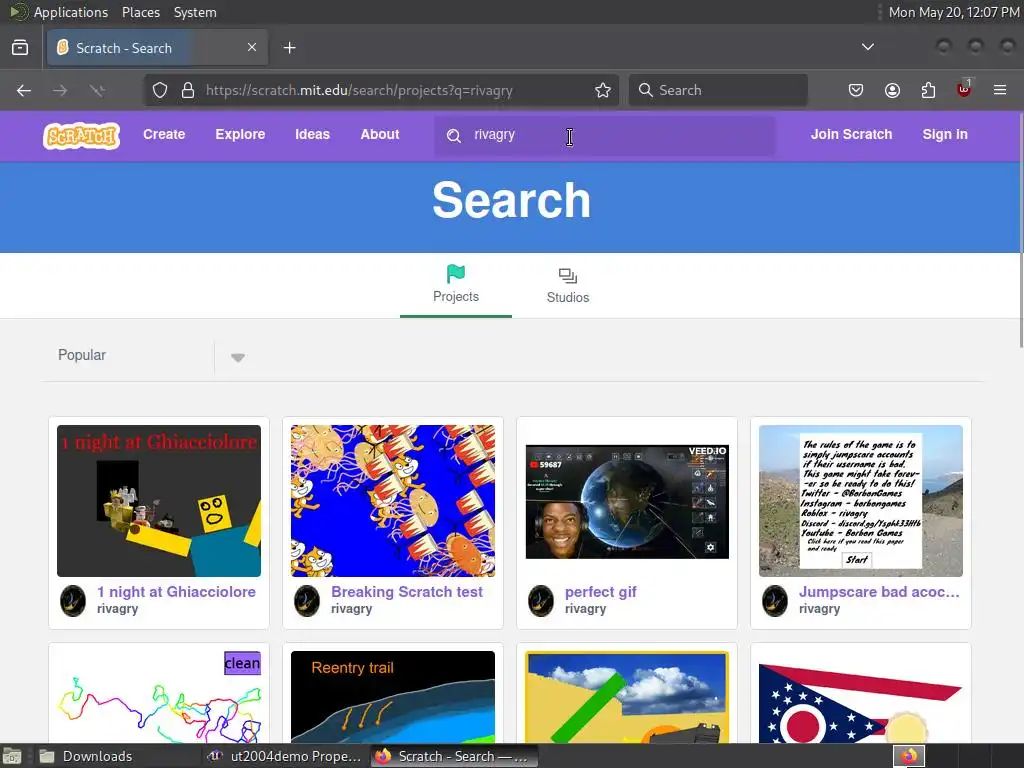Switch to ut2004demo Properties taskbar item
Image resolution: width=1024 pixels, height=768 pixels.
click(x=284, y=756)
